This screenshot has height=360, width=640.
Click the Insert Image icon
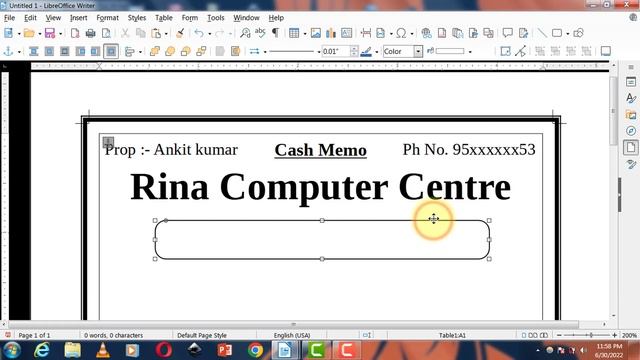pyautogui.click(x=316, y=33)
